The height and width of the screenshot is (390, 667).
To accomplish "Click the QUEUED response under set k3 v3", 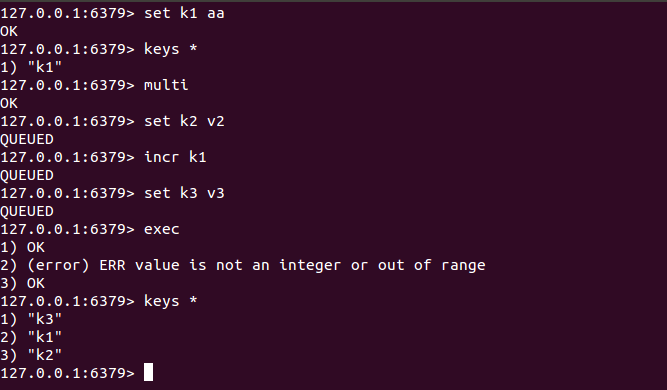I will point(27,211).
